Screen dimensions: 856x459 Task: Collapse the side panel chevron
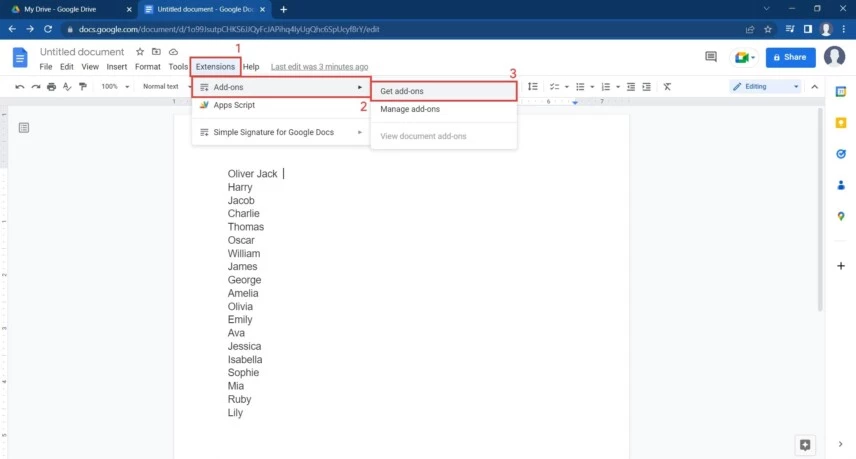[x=840, y=444]
